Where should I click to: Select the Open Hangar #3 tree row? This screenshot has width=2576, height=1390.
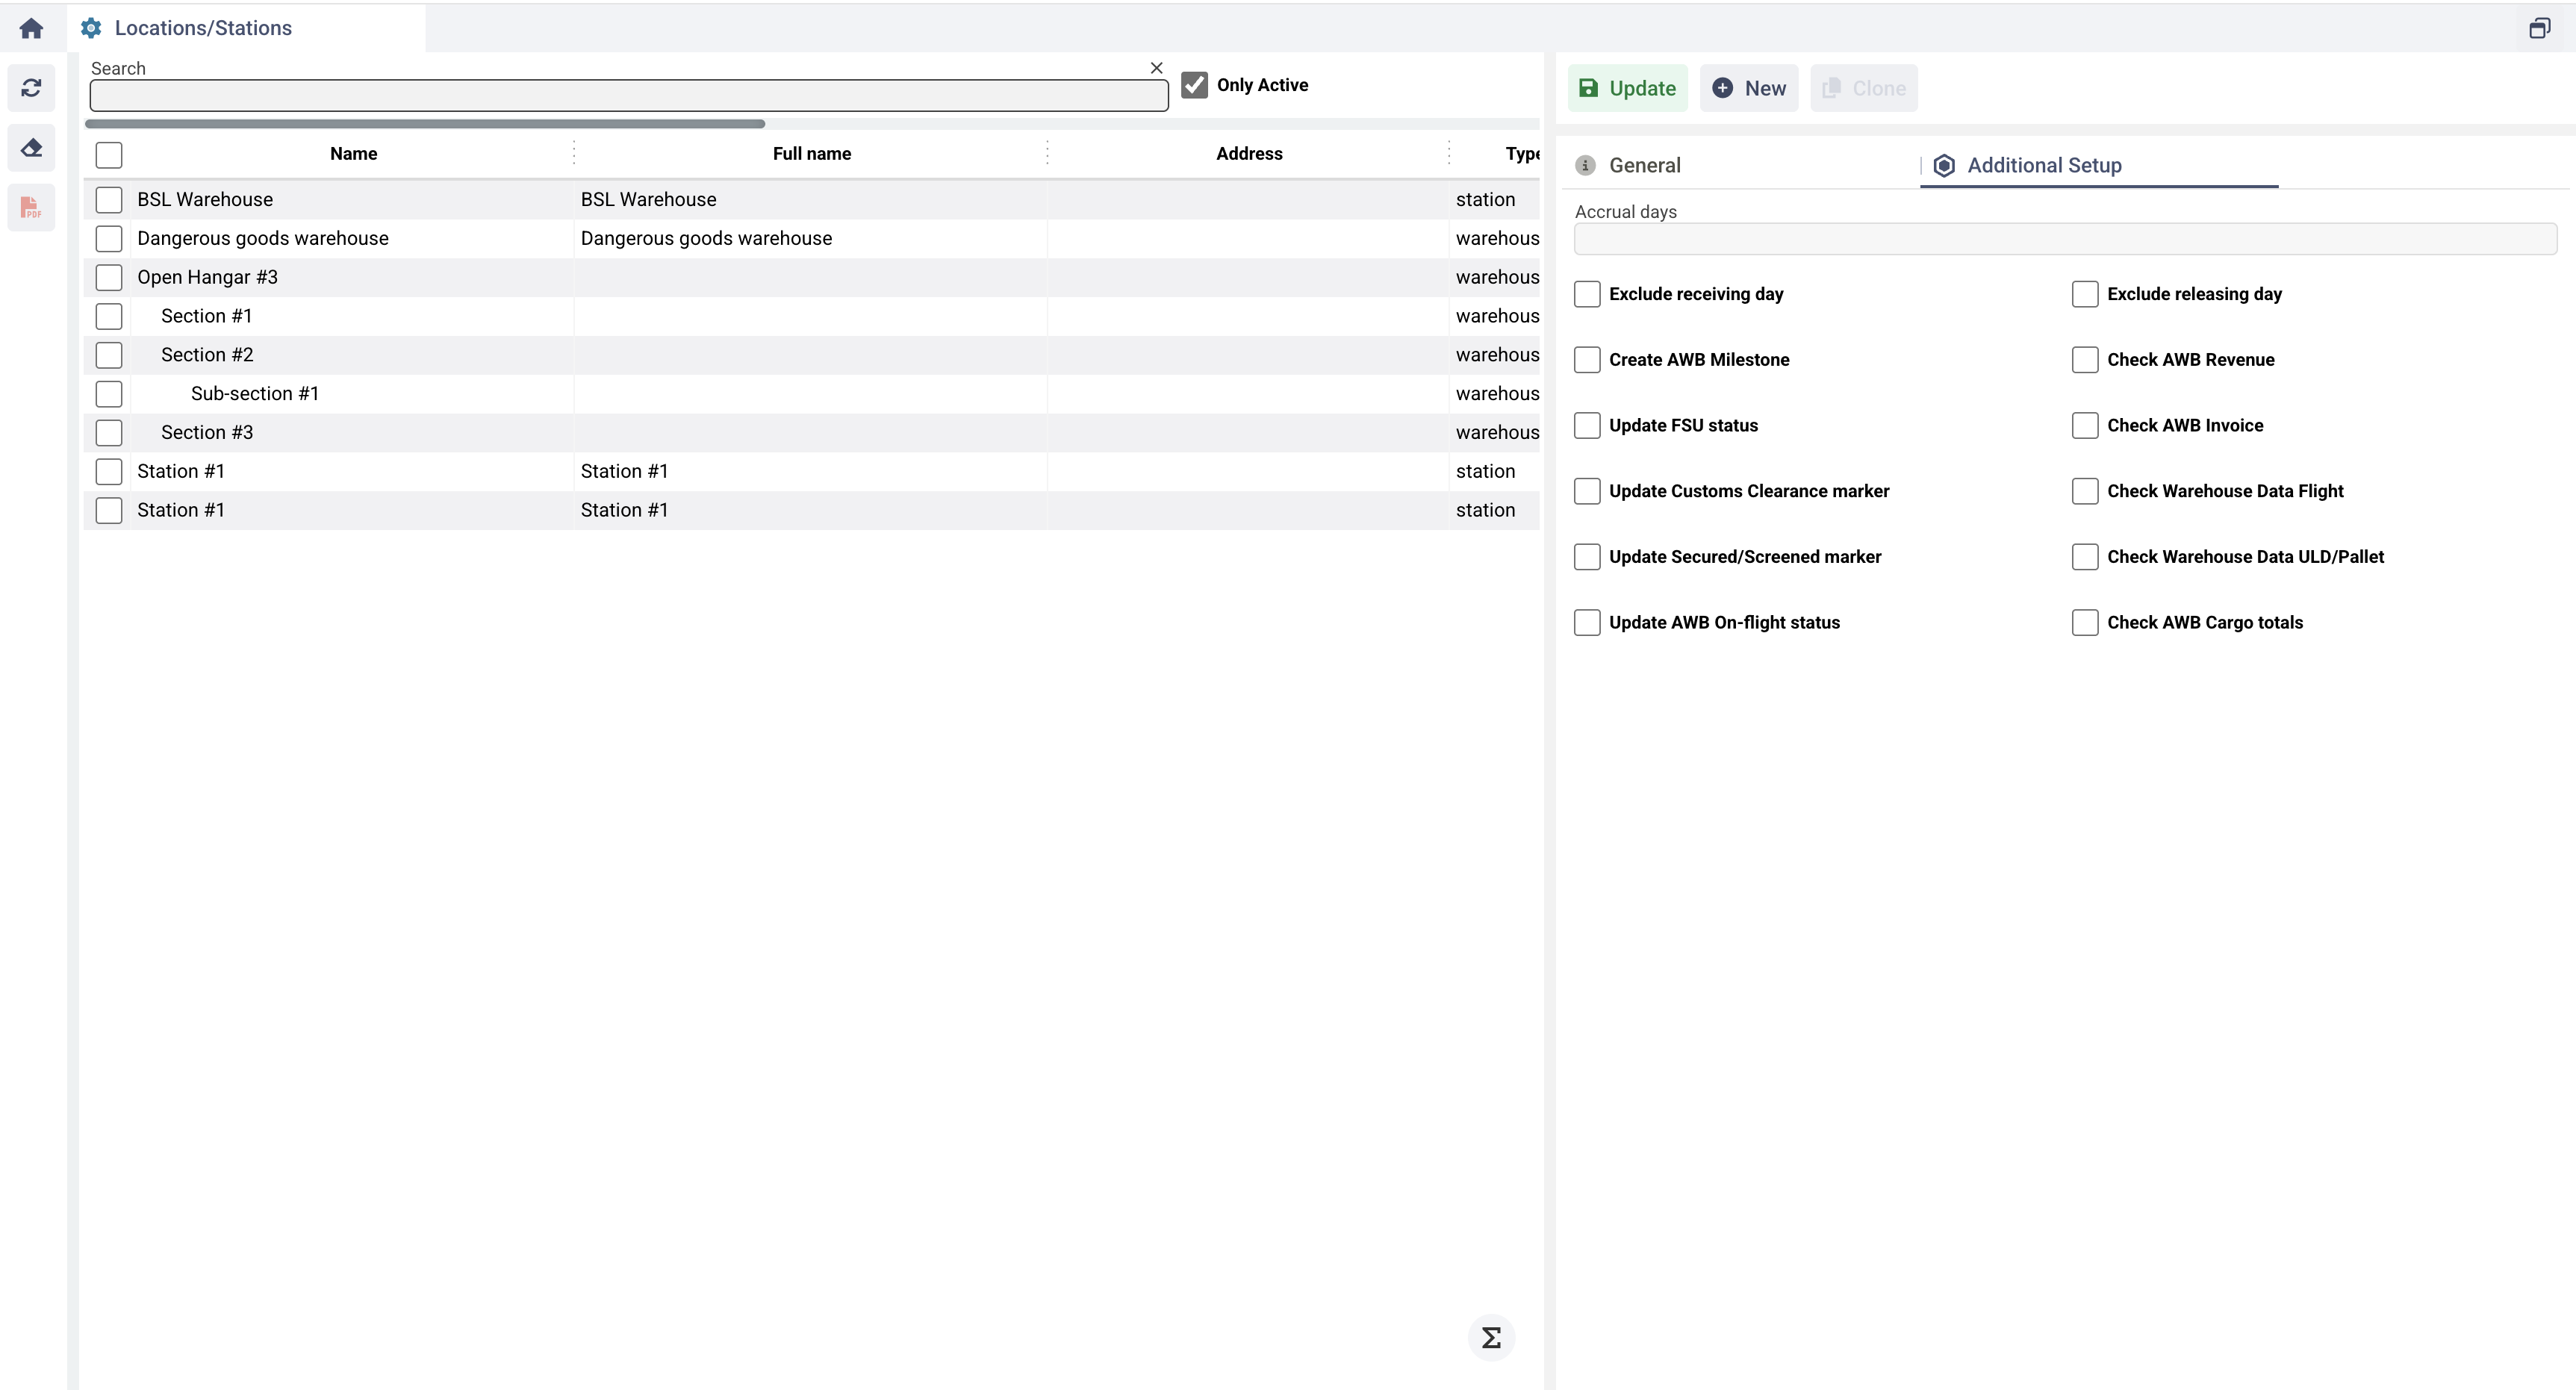coord(207,277)
